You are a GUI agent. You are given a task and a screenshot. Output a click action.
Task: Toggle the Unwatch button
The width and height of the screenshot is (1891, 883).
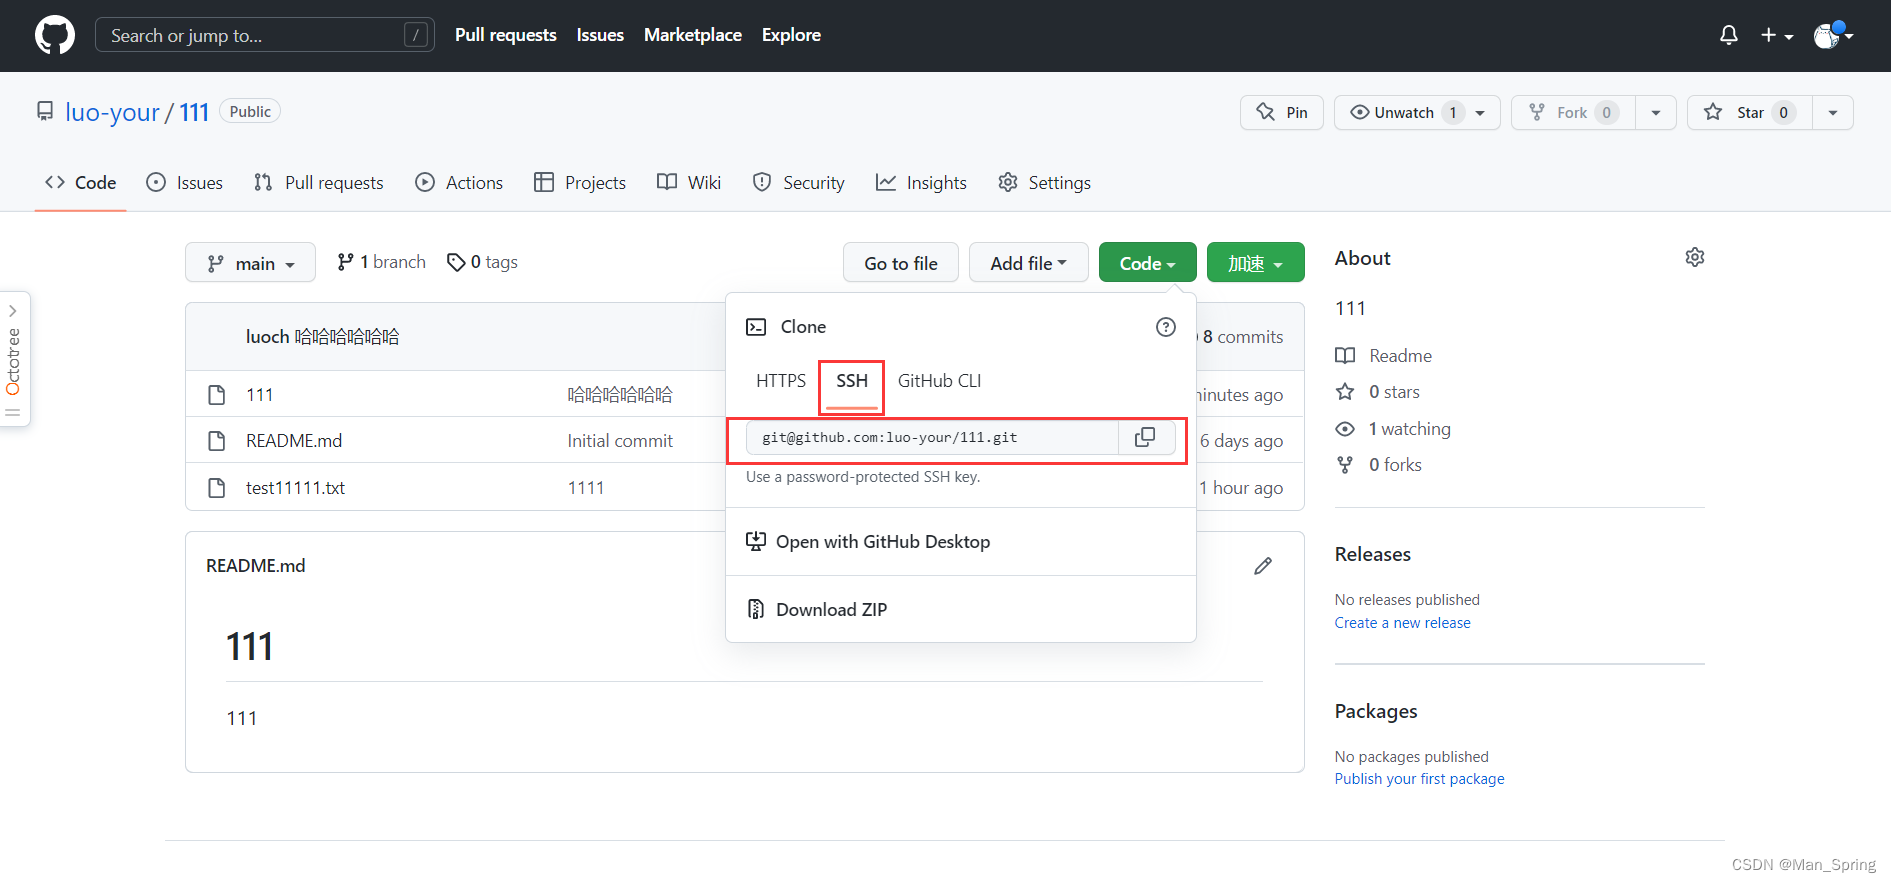(1417, 112)
